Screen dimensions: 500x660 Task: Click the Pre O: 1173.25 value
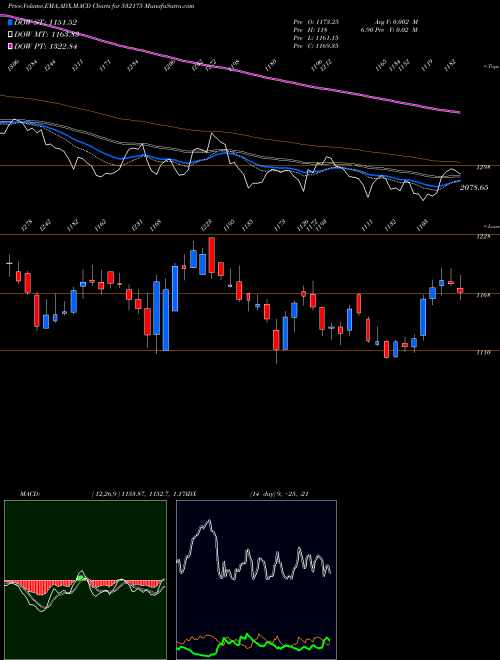click(316, 22)
